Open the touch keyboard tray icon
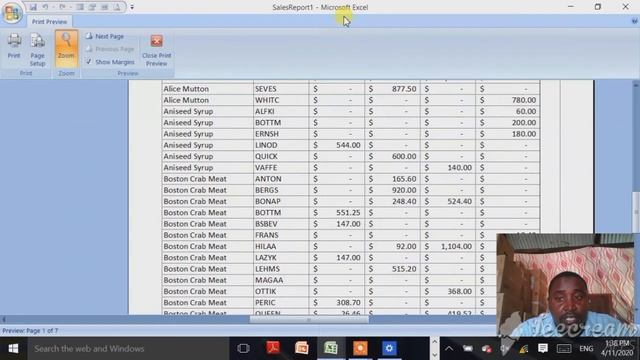Viewport: 640px width, 360px height. pyautogui.click(x=564, y=349)
